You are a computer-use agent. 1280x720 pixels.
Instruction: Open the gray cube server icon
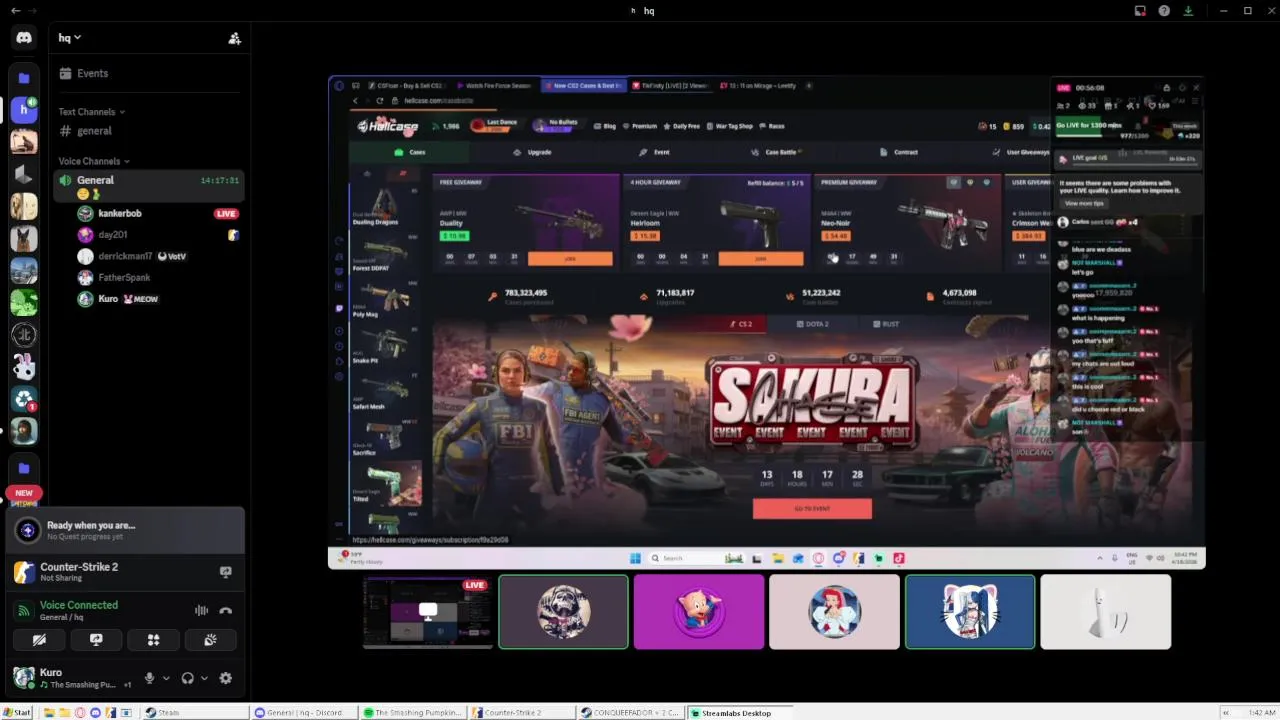[24, 174]
